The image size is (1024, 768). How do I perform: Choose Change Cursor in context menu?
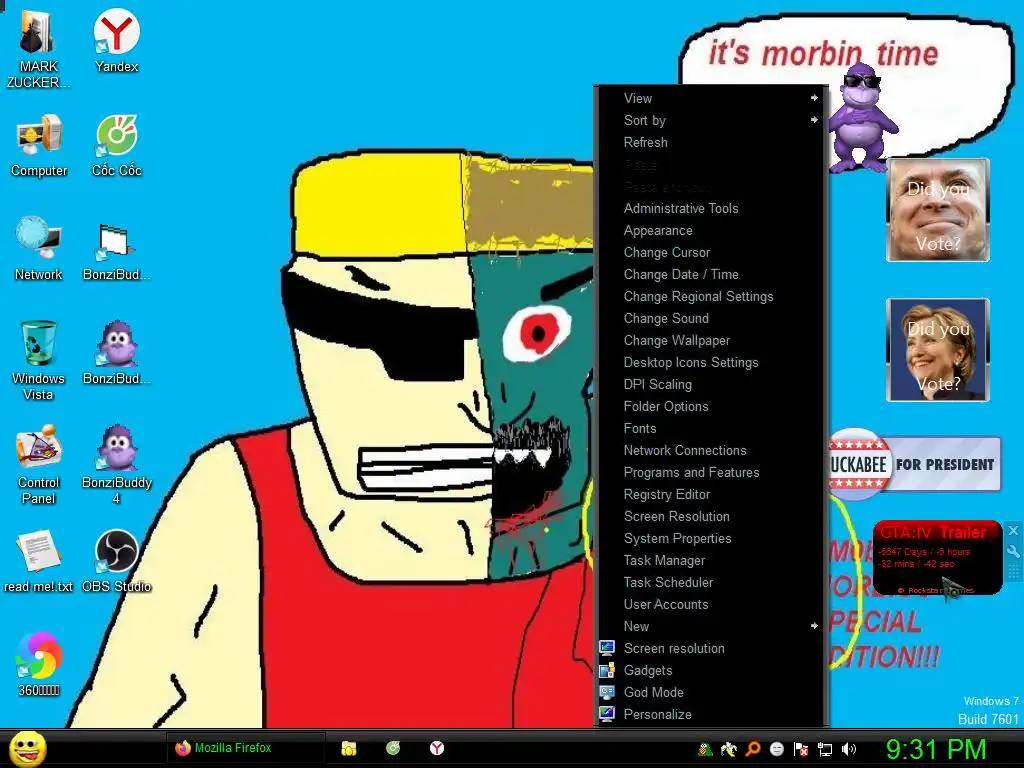click(x=712, y=252)
